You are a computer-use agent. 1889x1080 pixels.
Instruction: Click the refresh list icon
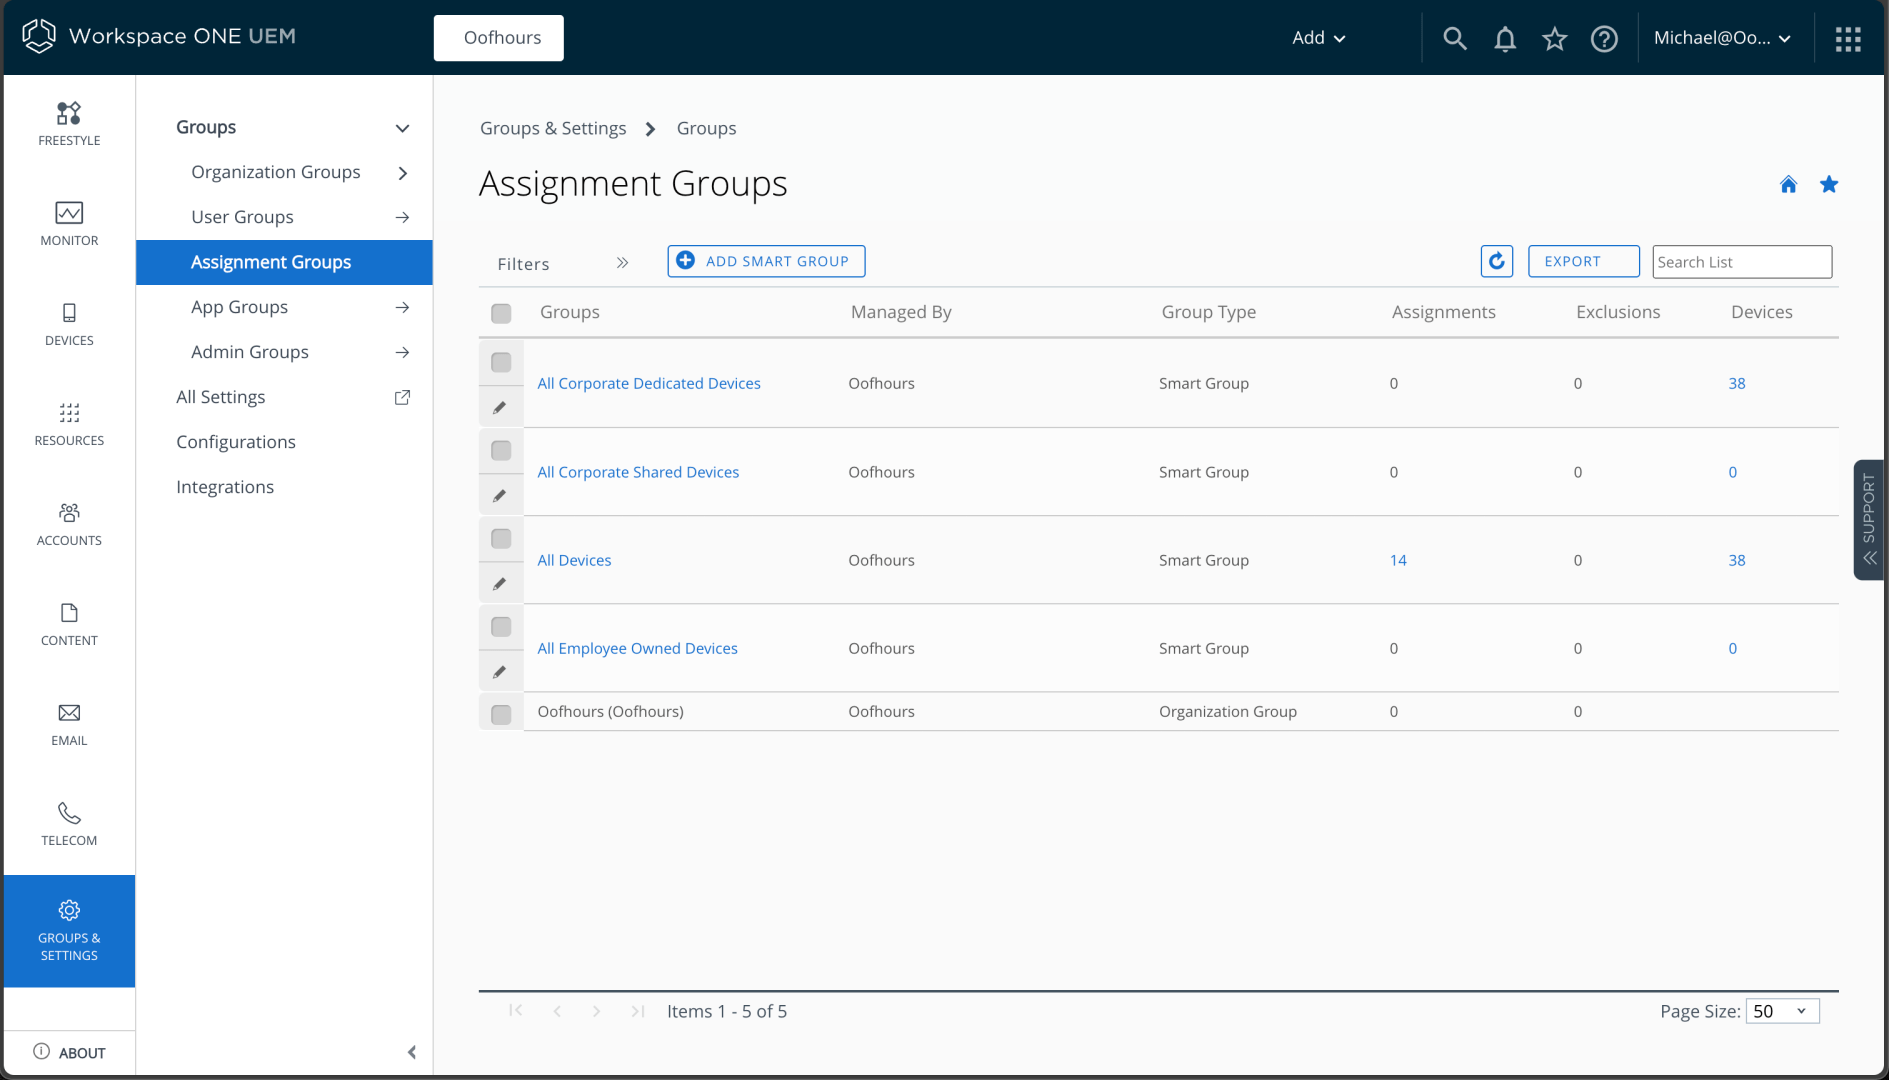[1496, 261]
